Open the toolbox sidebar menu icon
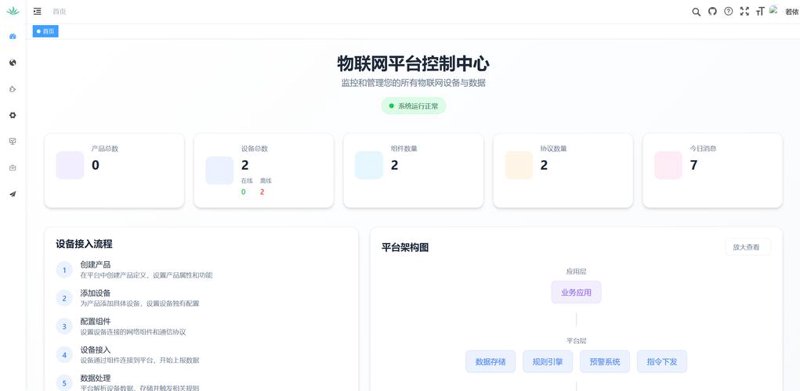Image resolution: width=800 pixels, height=391 pixels. pyautogui.click(x=13, y=168)
